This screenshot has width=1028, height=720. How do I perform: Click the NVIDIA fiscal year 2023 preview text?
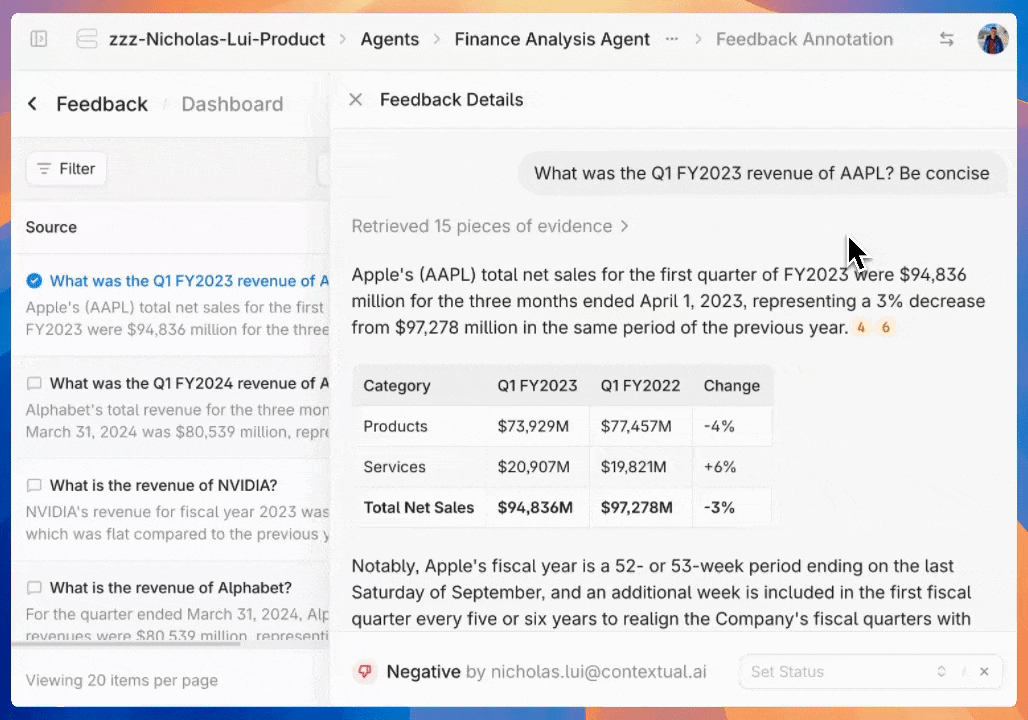point(177,523)
